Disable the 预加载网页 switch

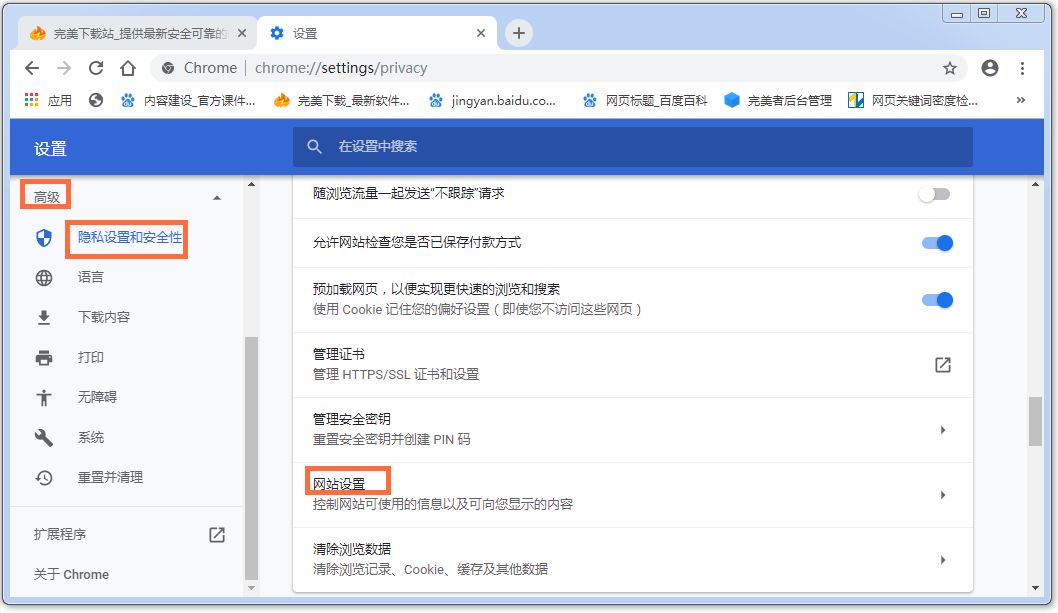(937, 300)
